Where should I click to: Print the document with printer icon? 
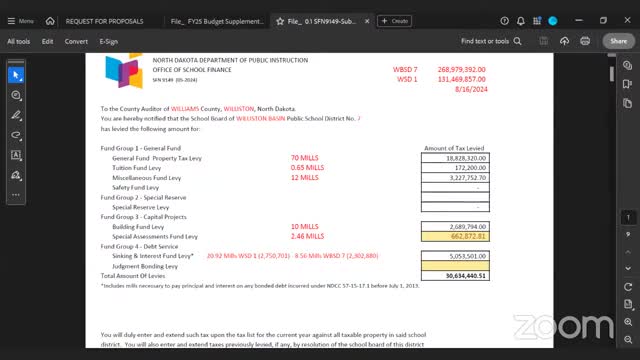coord(585,41)
